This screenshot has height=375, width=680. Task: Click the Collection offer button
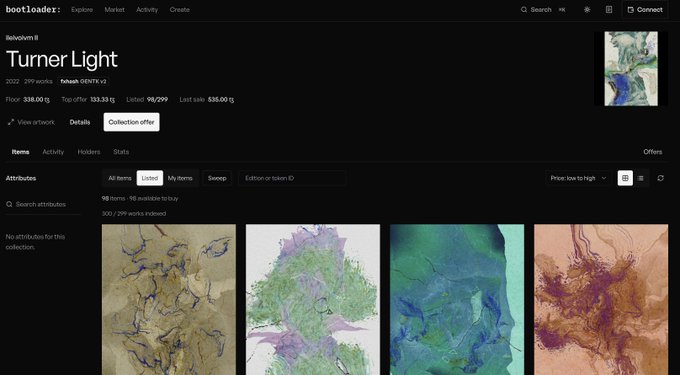pyautogui.click(x=131, y=122)
